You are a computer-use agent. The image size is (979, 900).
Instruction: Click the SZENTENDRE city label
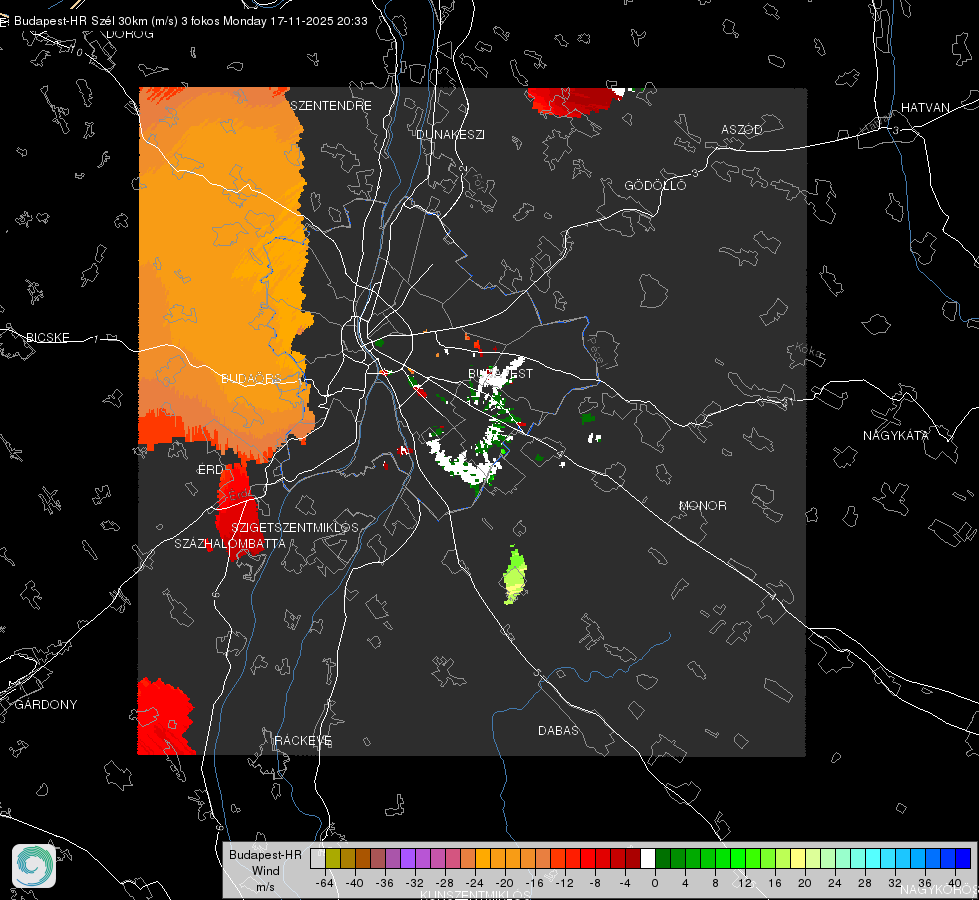coord(331,106)
